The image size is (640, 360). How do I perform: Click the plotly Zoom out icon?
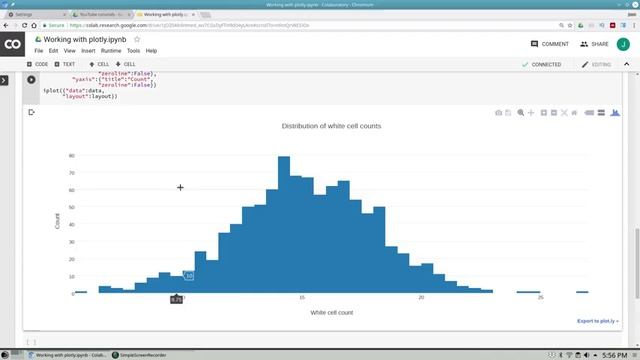[x=554, y=113]
